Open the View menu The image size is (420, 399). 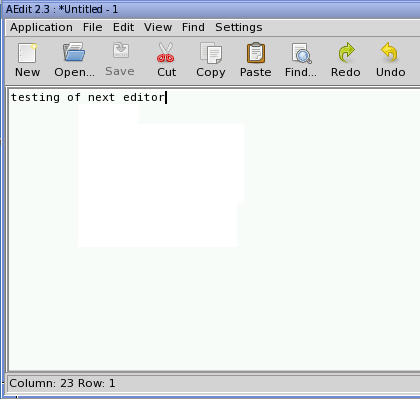(x=158, y=27)
